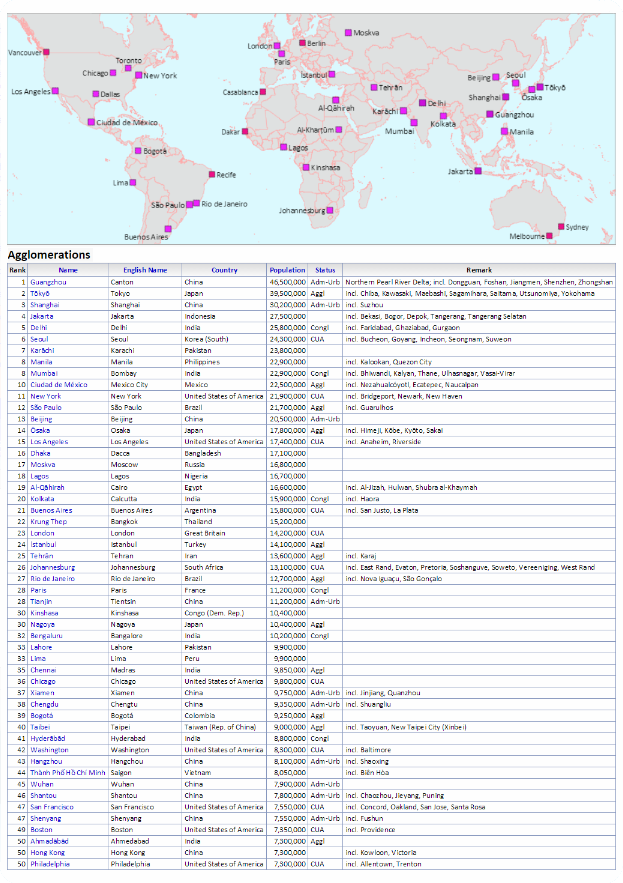Open the Chennai link in the table
623x883 pixels.
pos(43,670)
